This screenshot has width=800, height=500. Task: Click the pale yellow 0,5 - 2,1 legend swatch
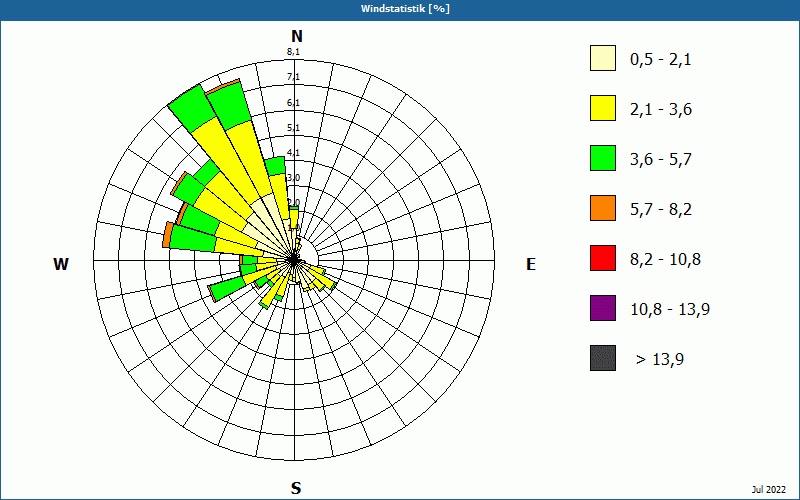603,58
